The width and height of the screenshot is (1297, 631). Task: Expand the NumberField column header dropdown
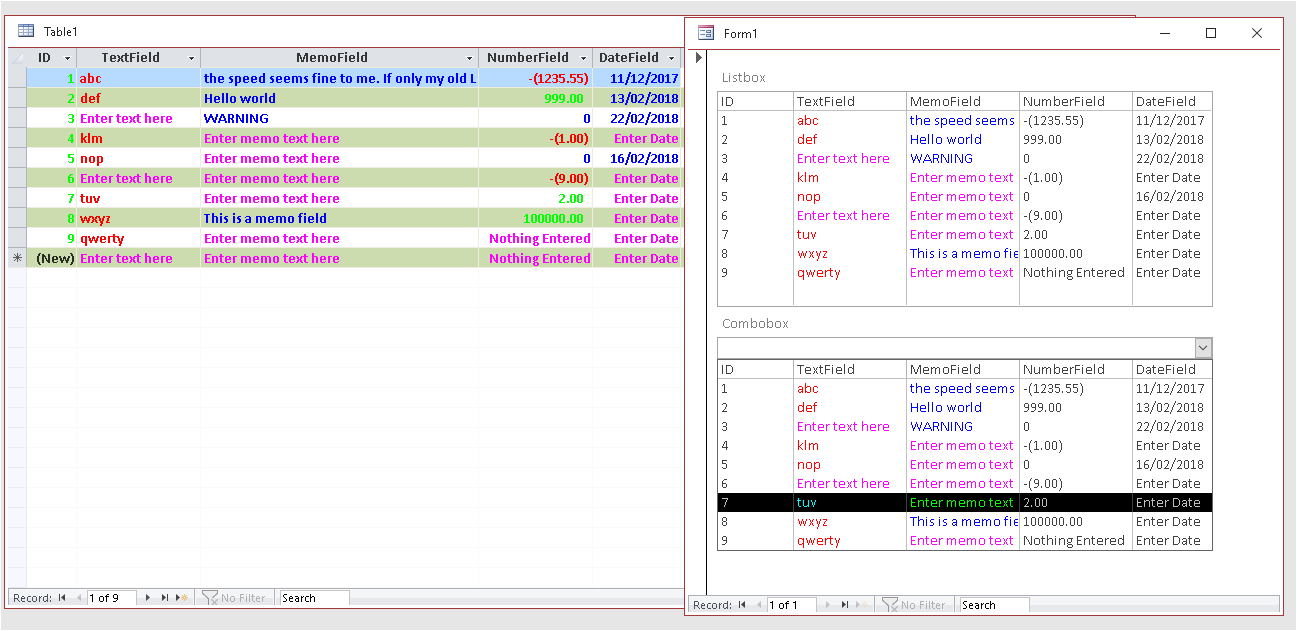pos(583,59)
